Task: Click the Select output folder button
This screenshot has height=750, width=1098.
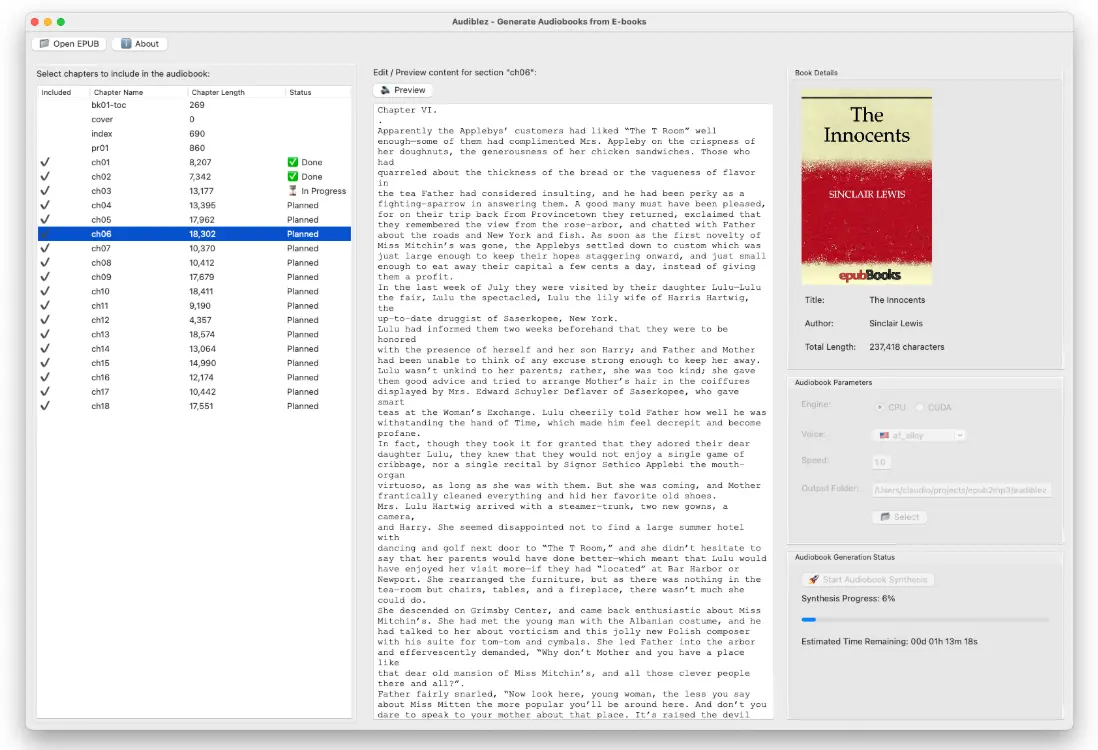Action: point(900,517)
